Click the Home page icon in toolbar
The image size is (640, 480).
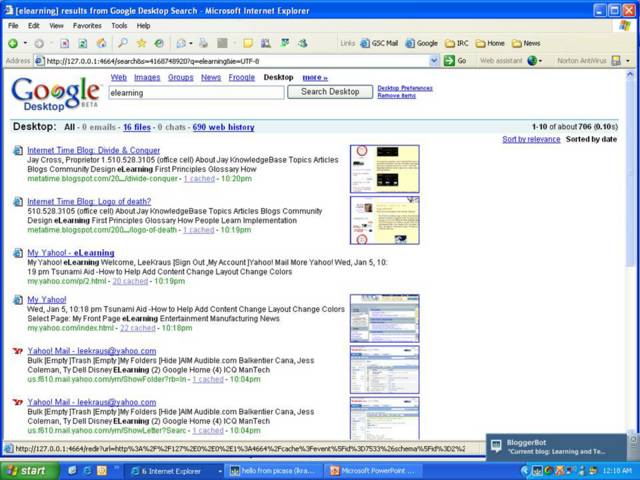click(101, 43)
